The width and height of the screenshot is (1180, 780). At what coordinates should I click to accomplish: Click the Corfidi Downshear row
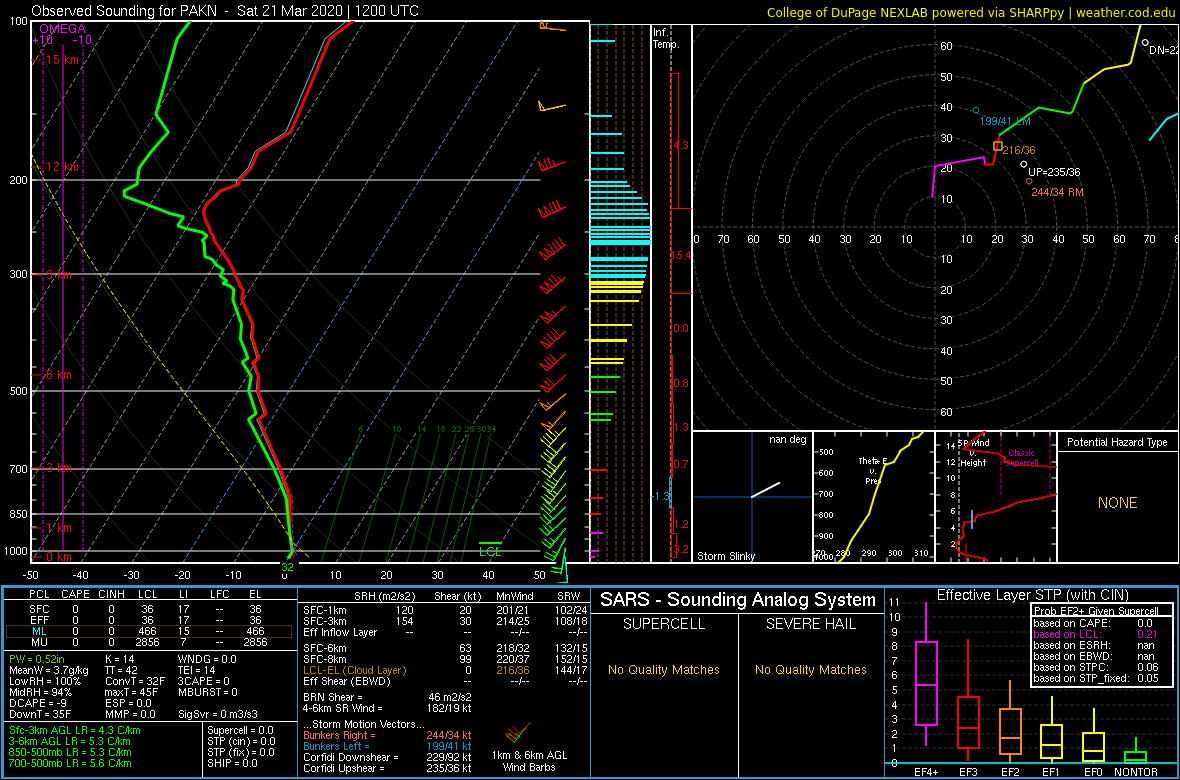[x=388, y=757]
